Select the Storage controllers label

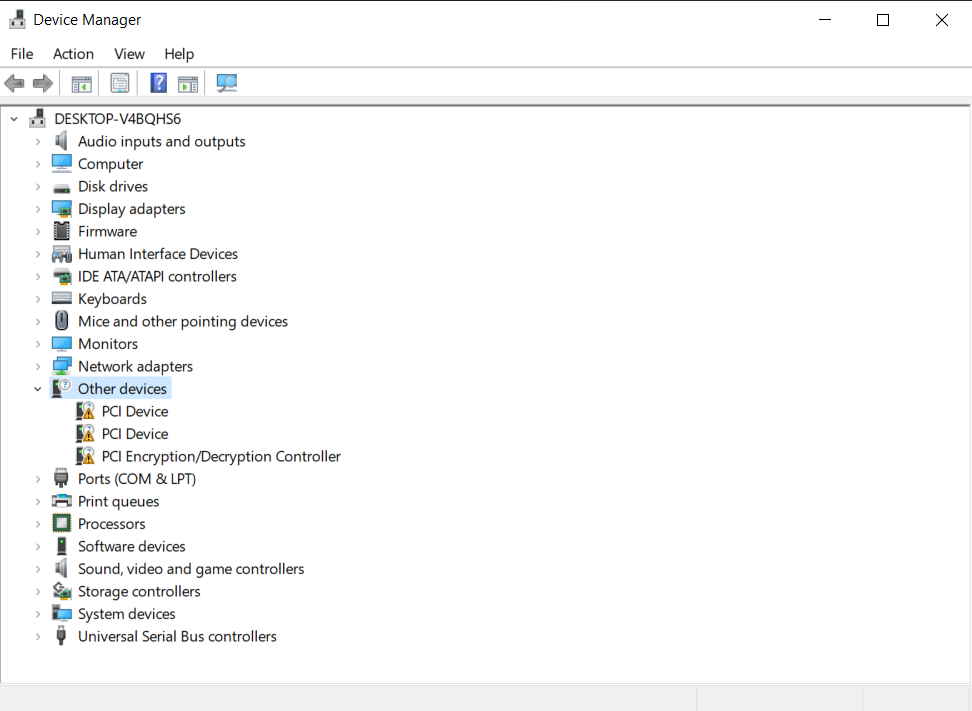pos(139,591)
